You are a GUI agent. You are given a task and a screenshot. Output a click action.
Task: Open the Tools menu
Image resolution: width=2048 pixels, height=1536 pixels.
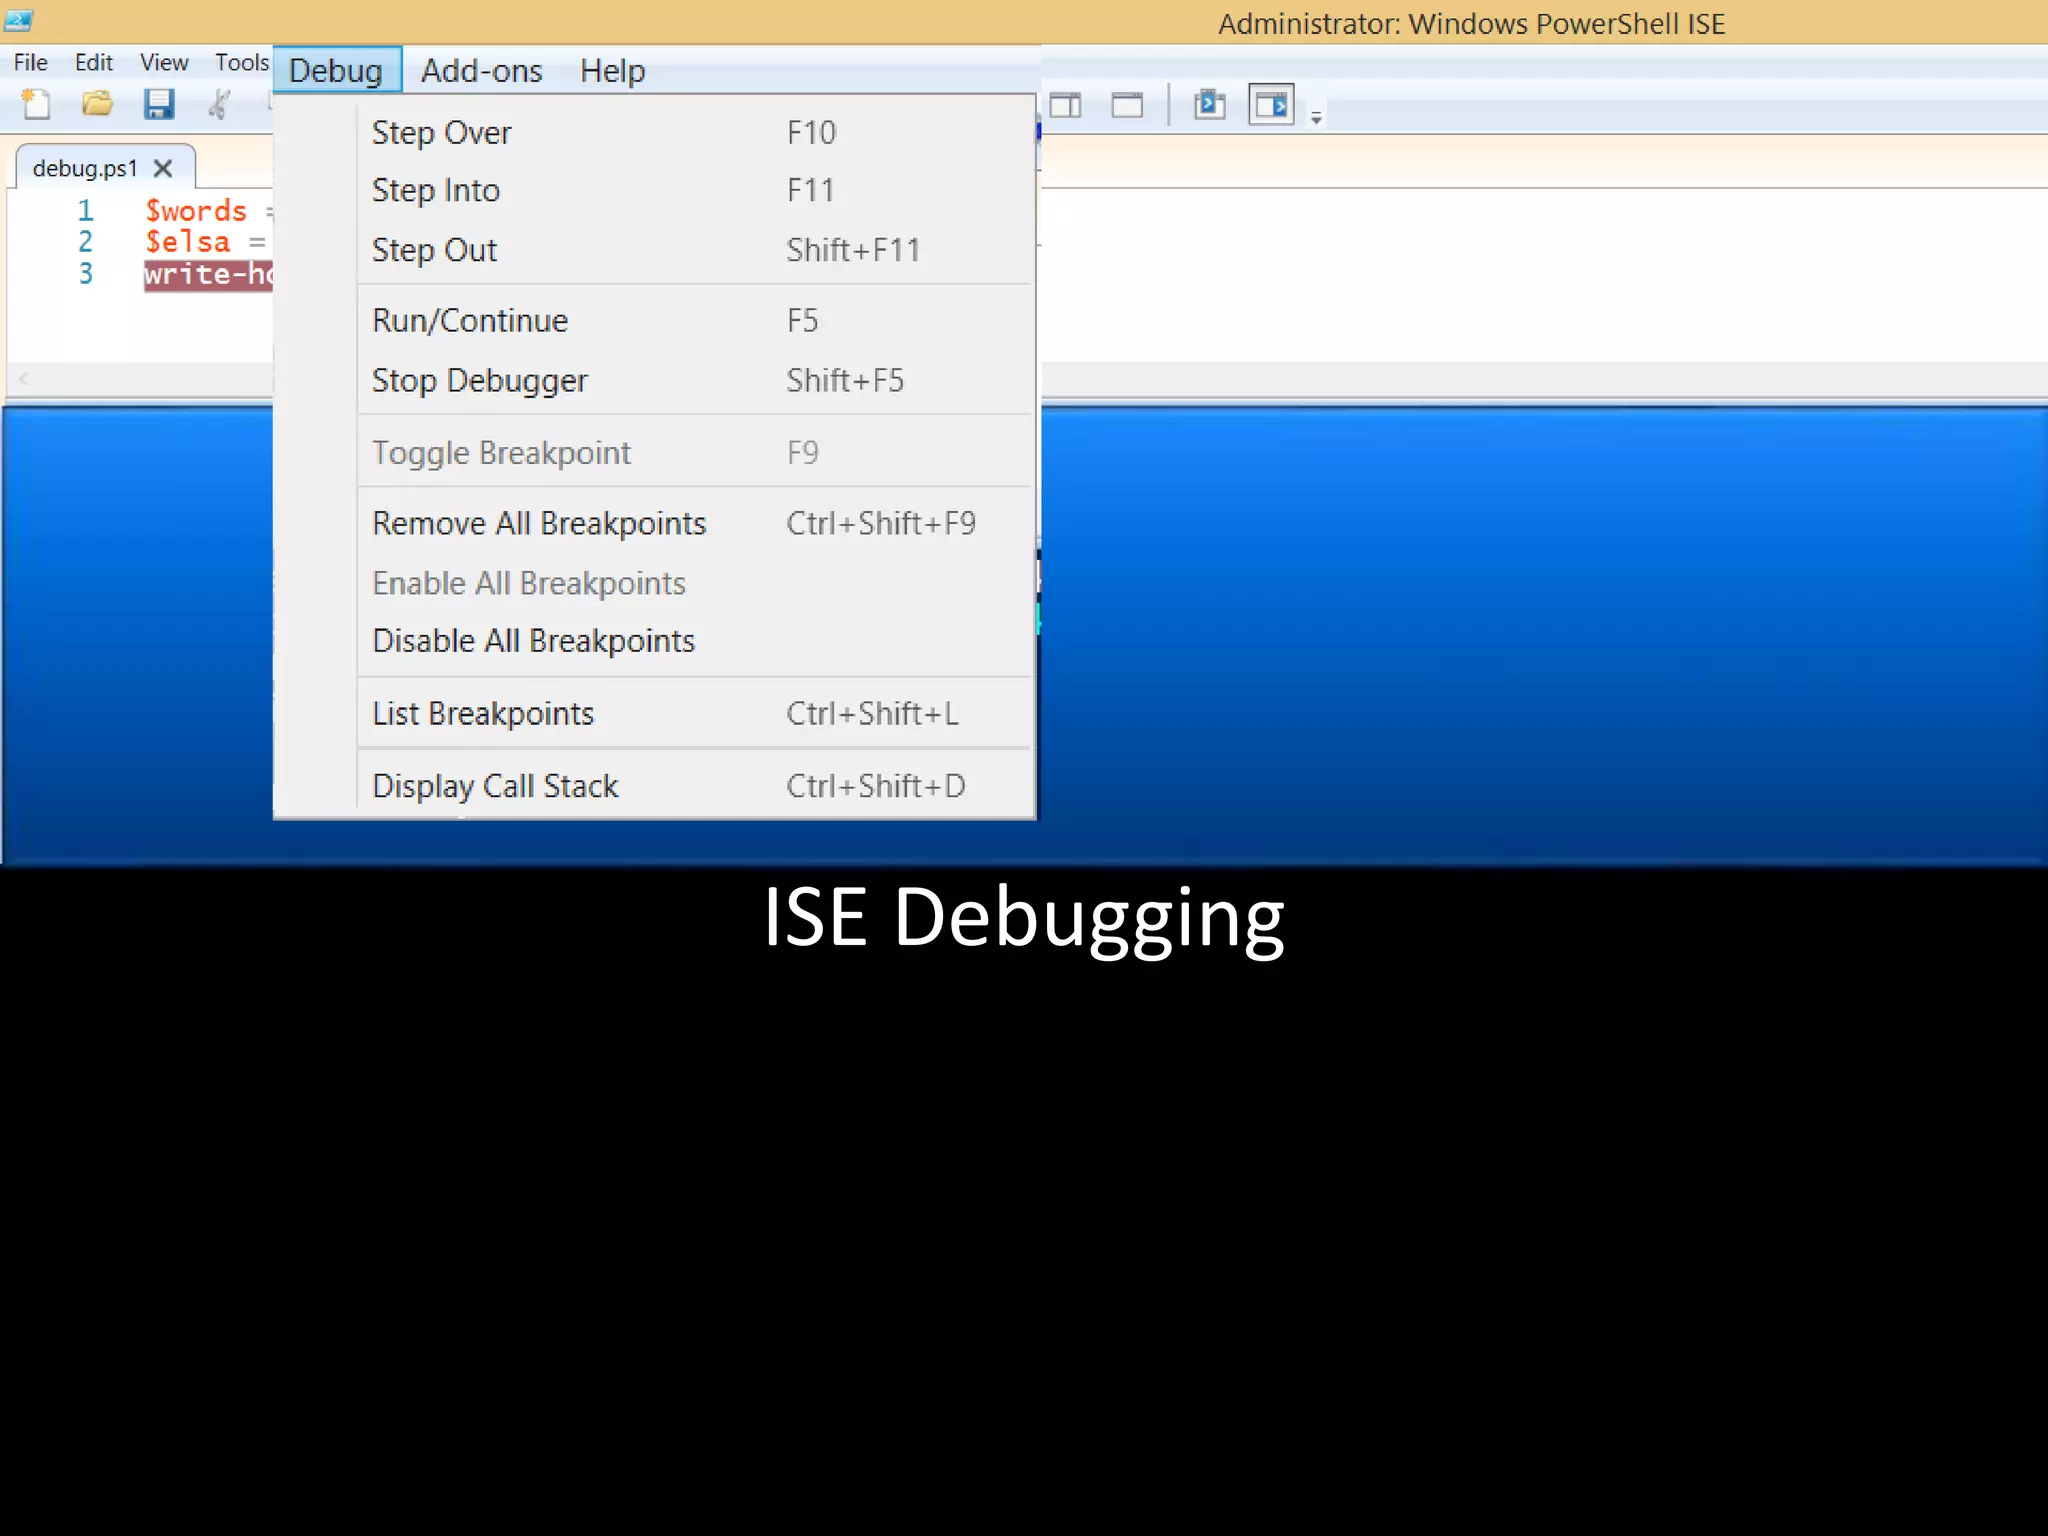[242, 62]
